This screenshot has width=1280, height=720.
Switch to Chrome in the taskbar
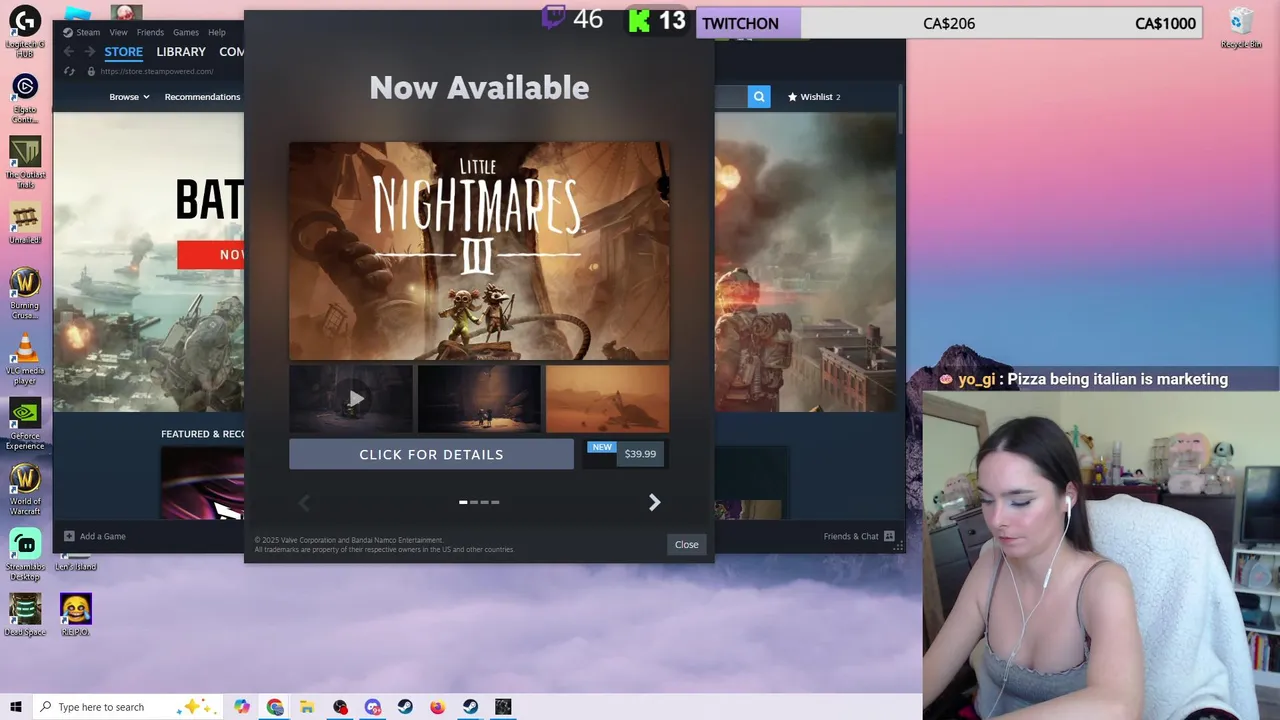click(x=275, y=707)
